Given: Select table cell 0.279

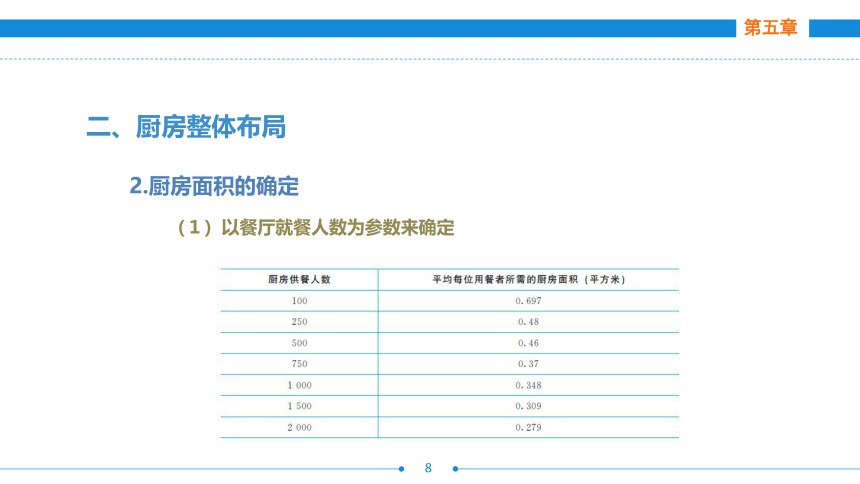Looking at the screenshot, I should tap(528, 427).
